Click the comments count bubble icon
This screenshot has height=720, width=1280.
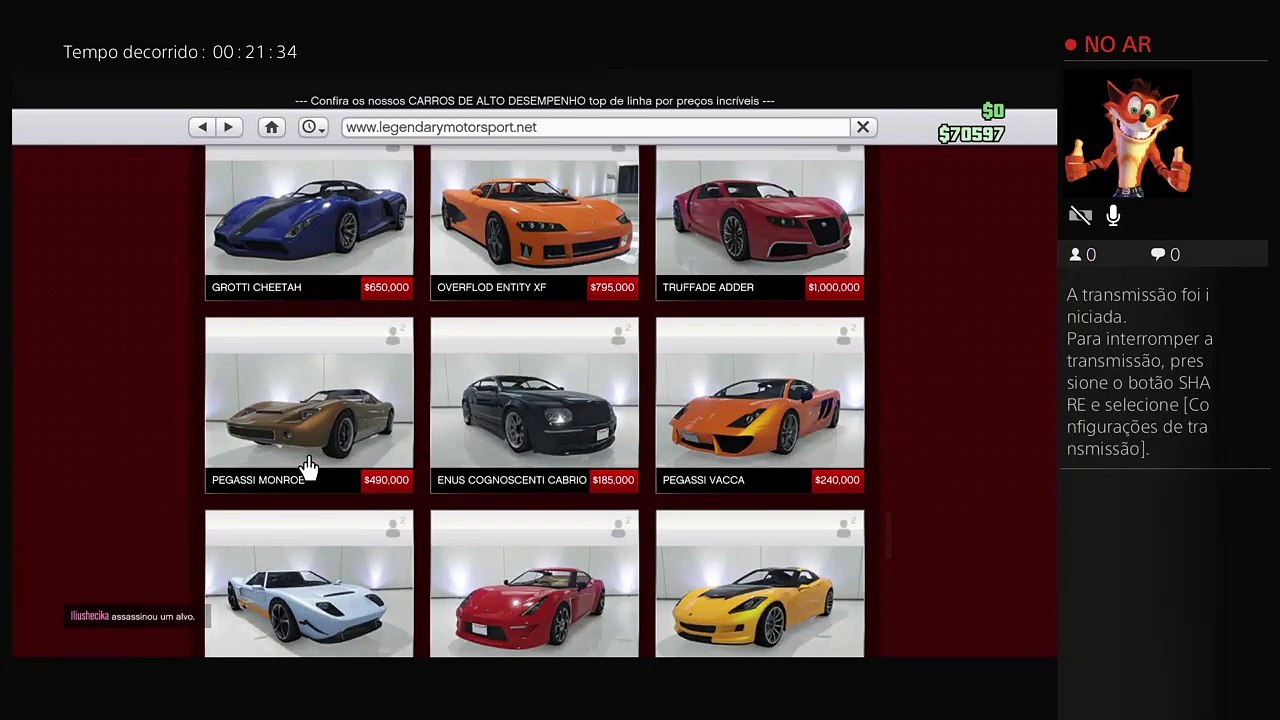pyautogui.click(x=1158, y=255)
